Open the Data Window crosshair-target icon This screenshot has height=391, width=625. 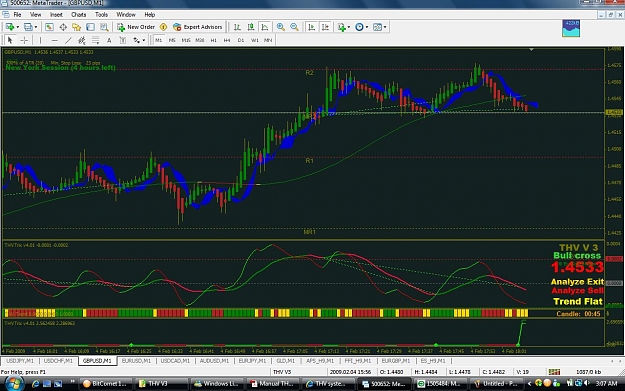(63, 27)
